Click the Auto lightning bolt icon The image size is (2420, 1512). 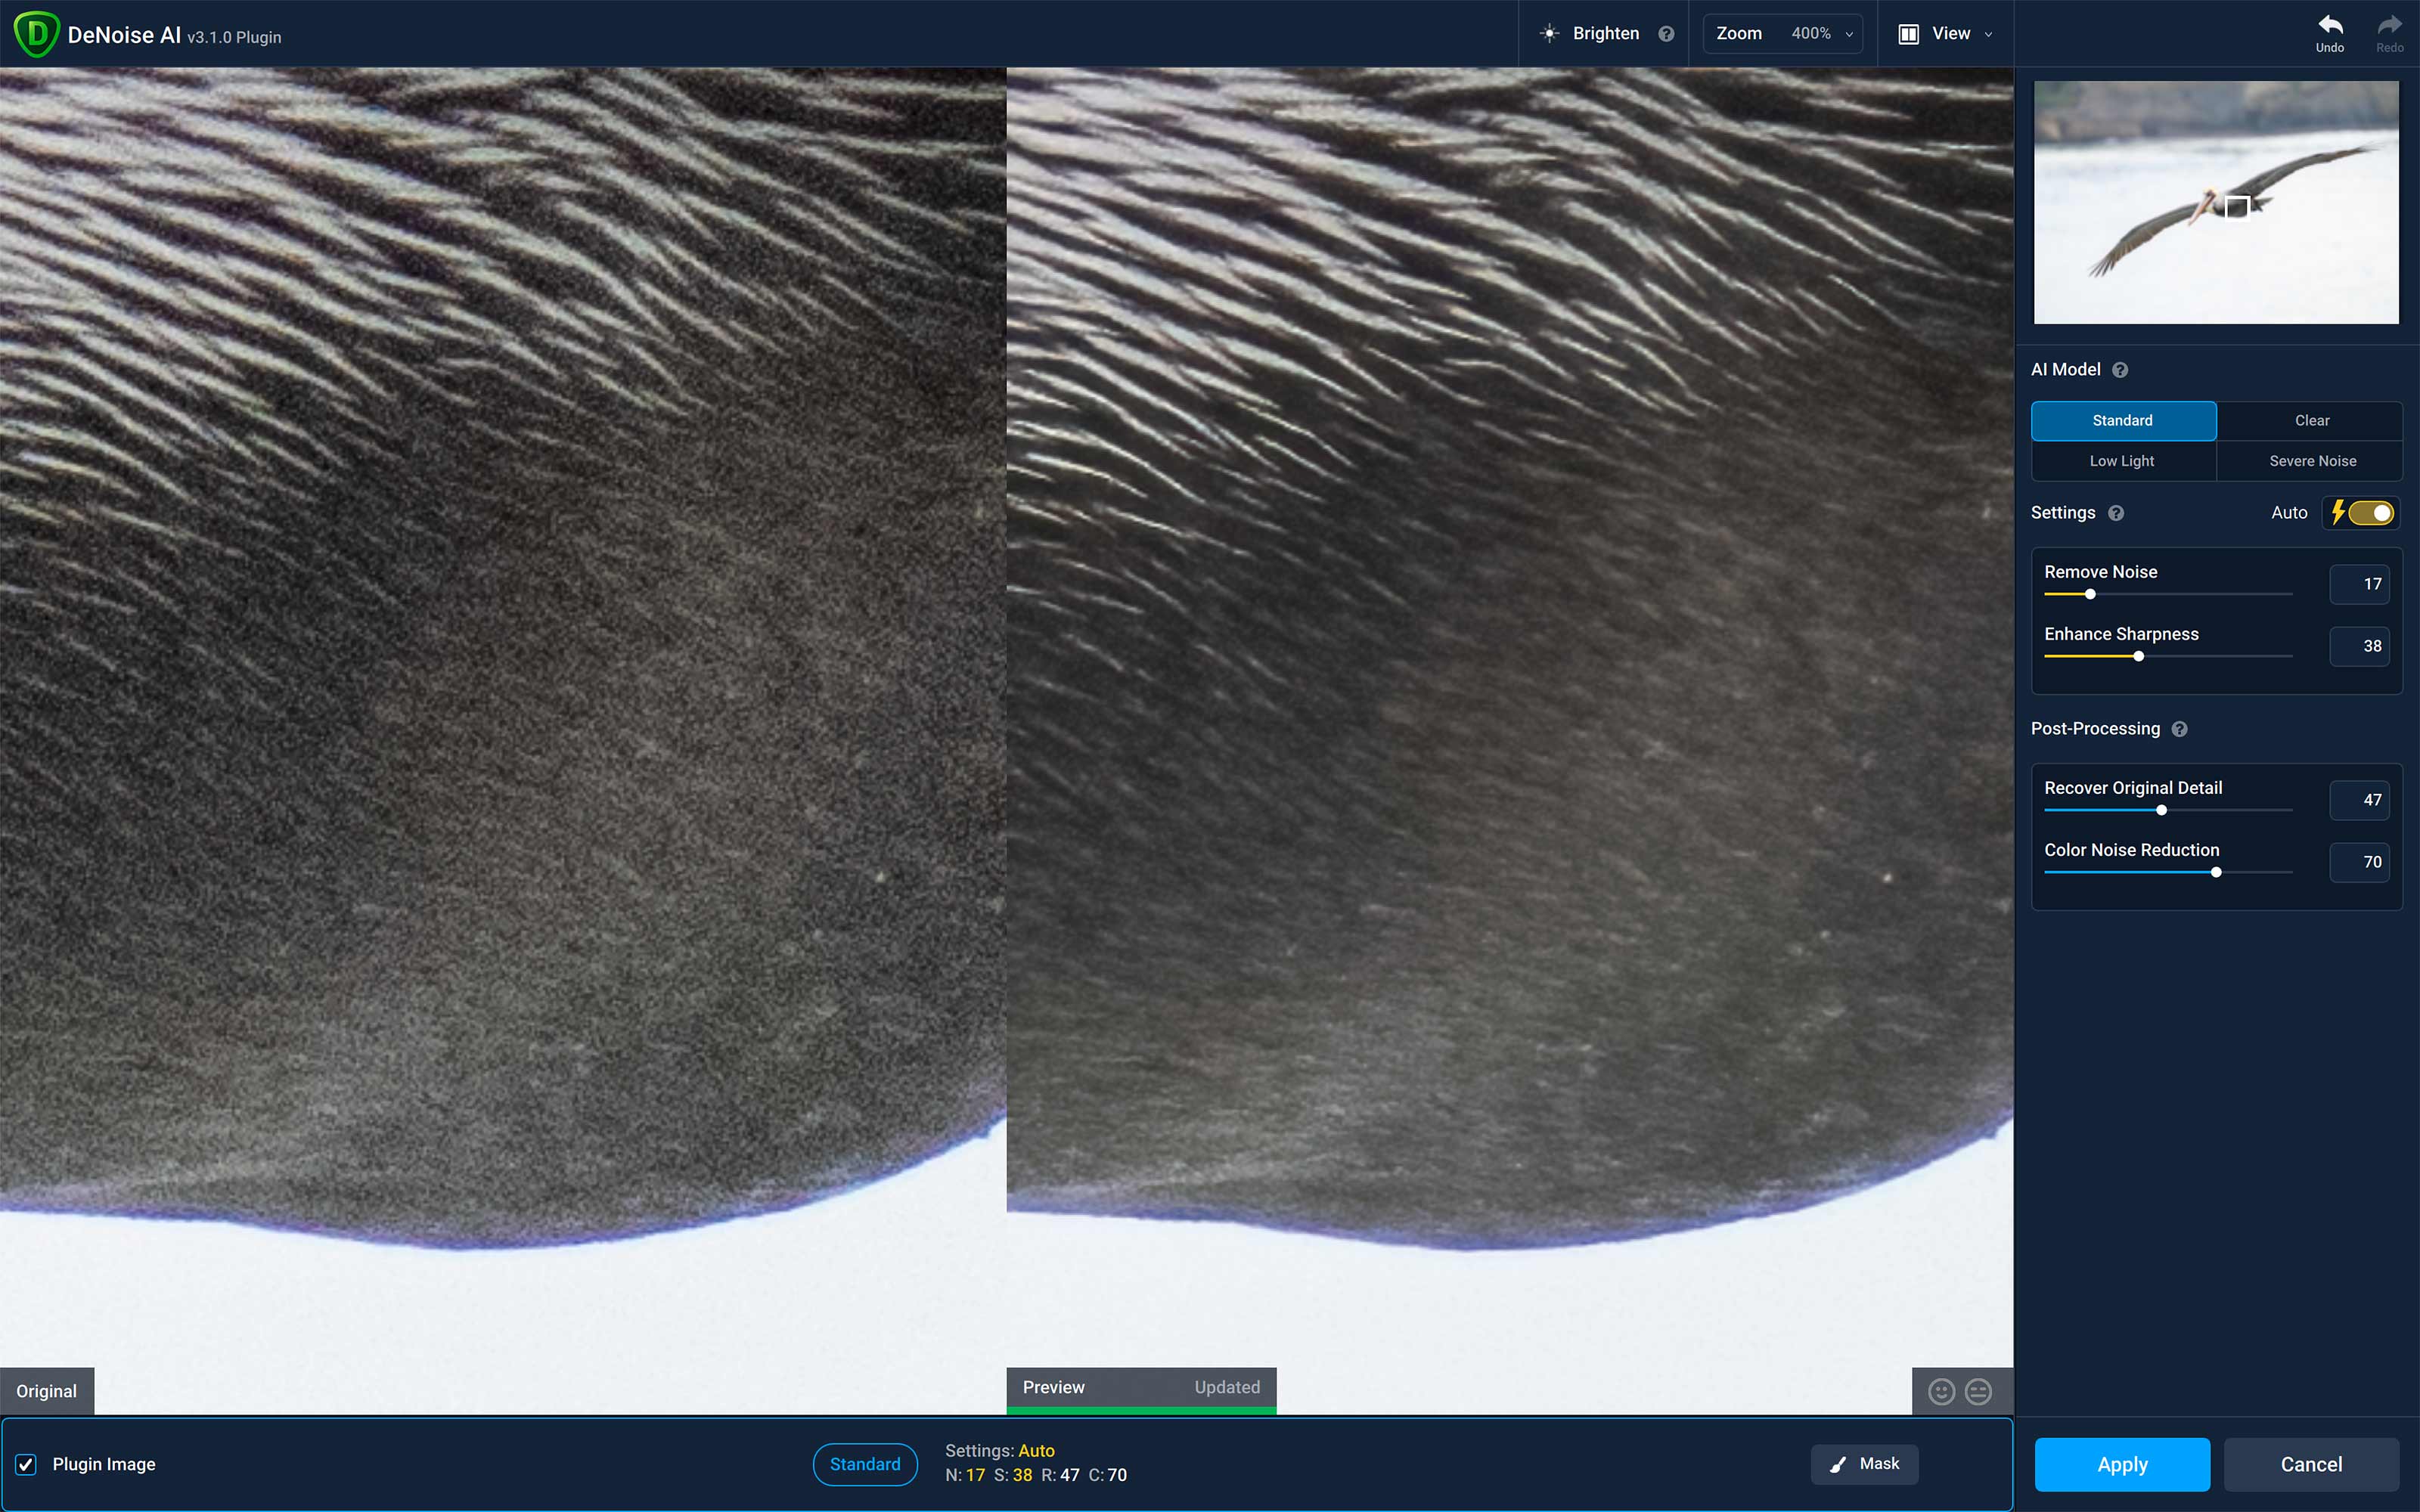click(x=2338, y=513)
